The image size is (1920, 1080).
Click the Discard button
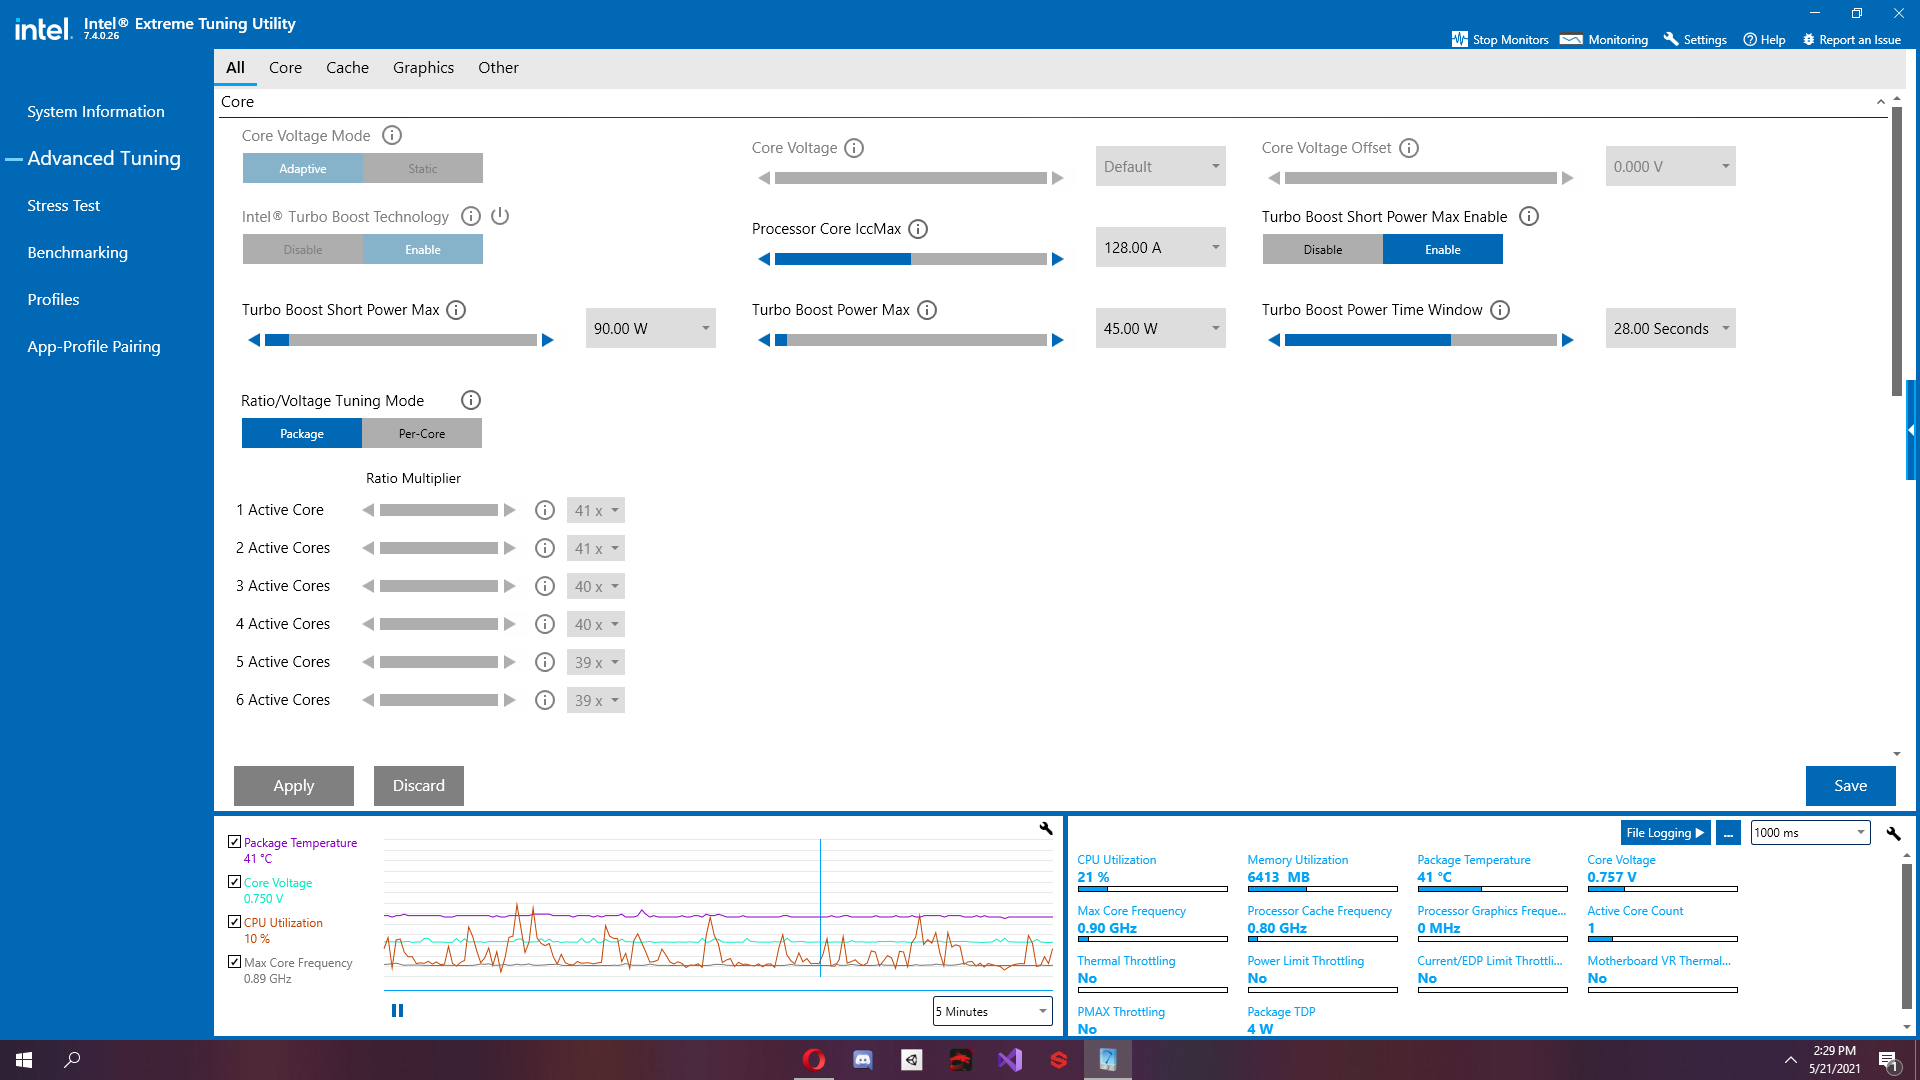pos(419,786)
